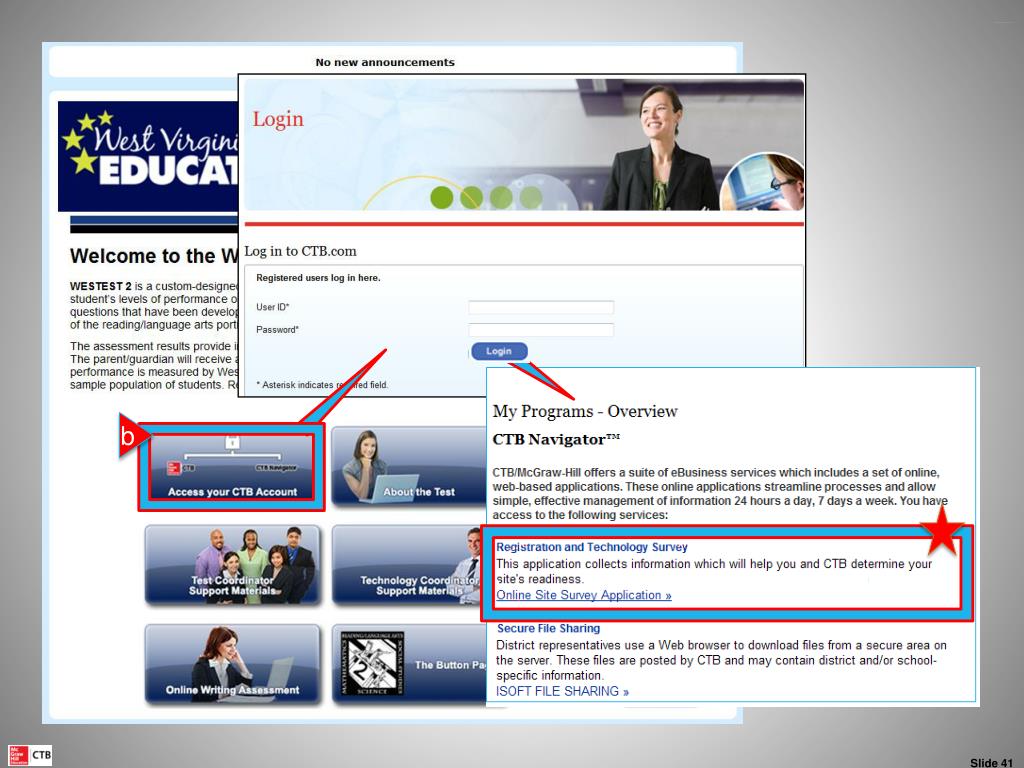Open the Access your CTB Account tile

(232, 468)
